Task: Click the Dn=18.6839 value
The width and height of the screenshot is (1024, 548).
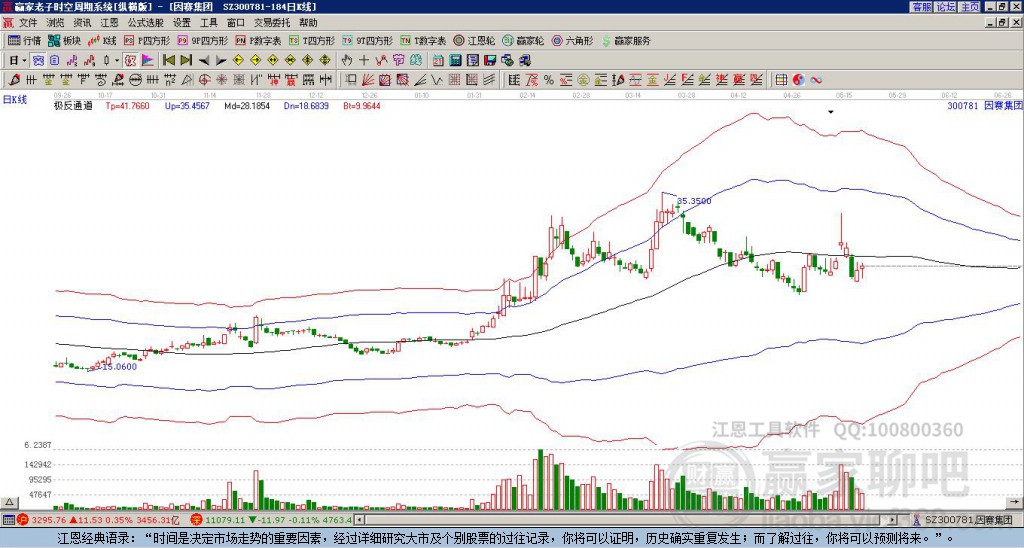Action: (306, 106)
